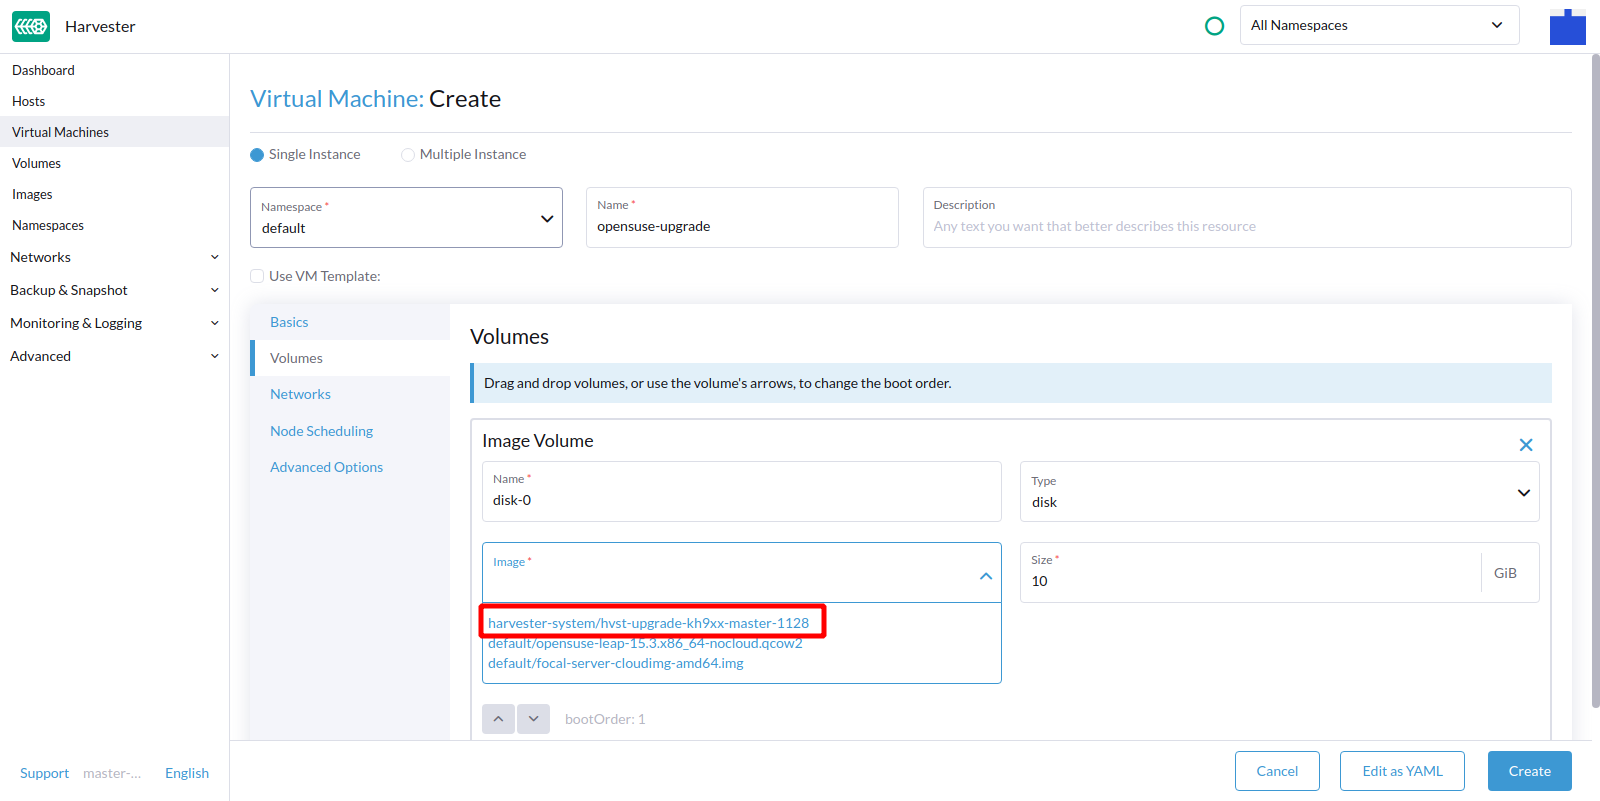Click the Cancel button
Image resolution: width=1600 pixels, height=801 pixels.
click(x=1277, y=771)
